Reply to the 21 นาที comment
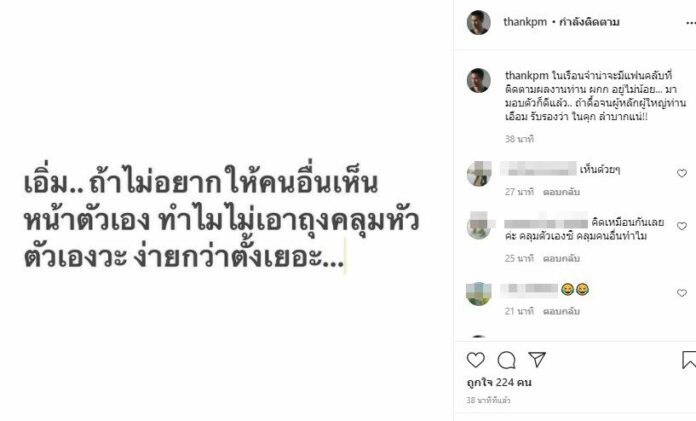The width and height of the screenshot is (696, 421). click(562, 311)
